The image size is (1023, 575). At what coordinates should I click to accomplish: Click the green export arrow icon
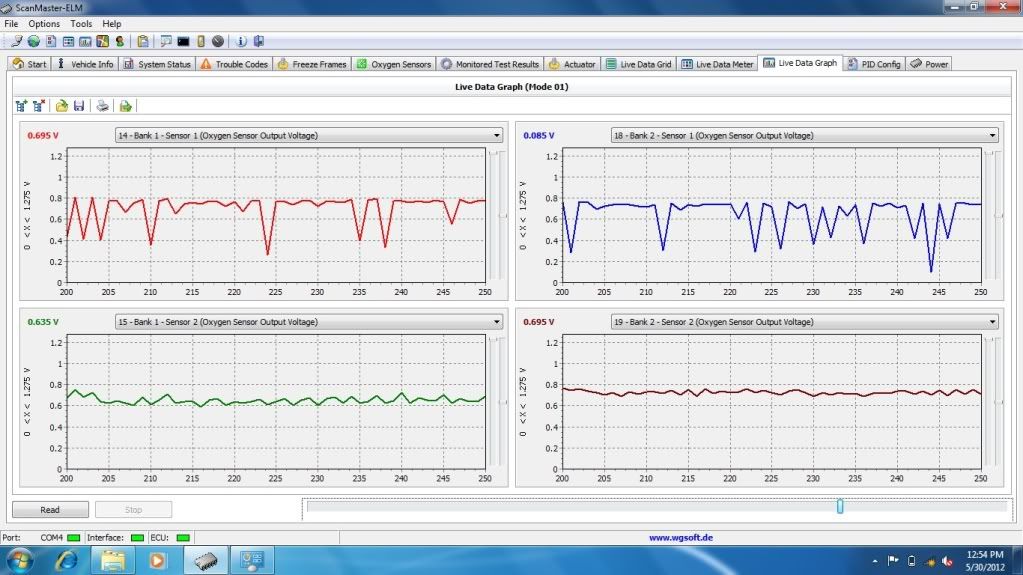coord(125,106)
